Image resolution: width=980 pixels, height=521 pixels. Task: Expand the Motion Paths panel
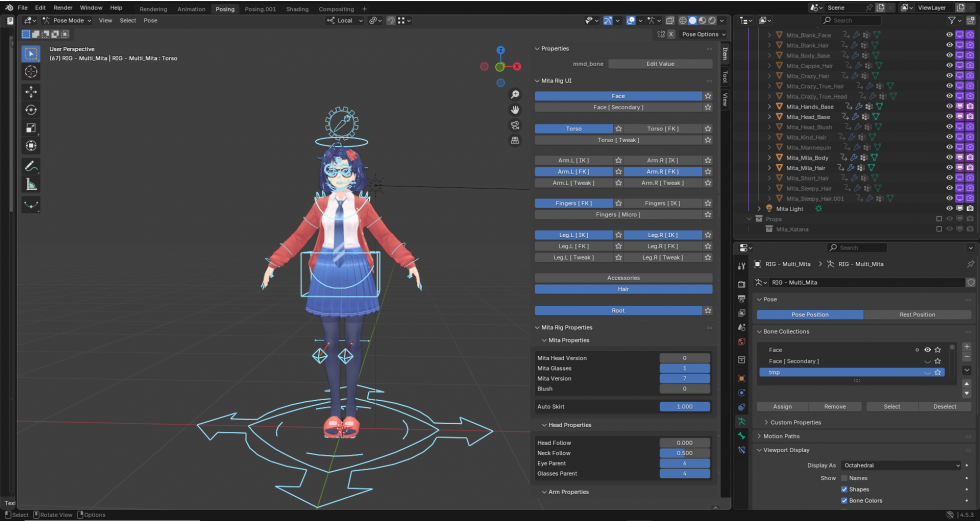[784, 436]
